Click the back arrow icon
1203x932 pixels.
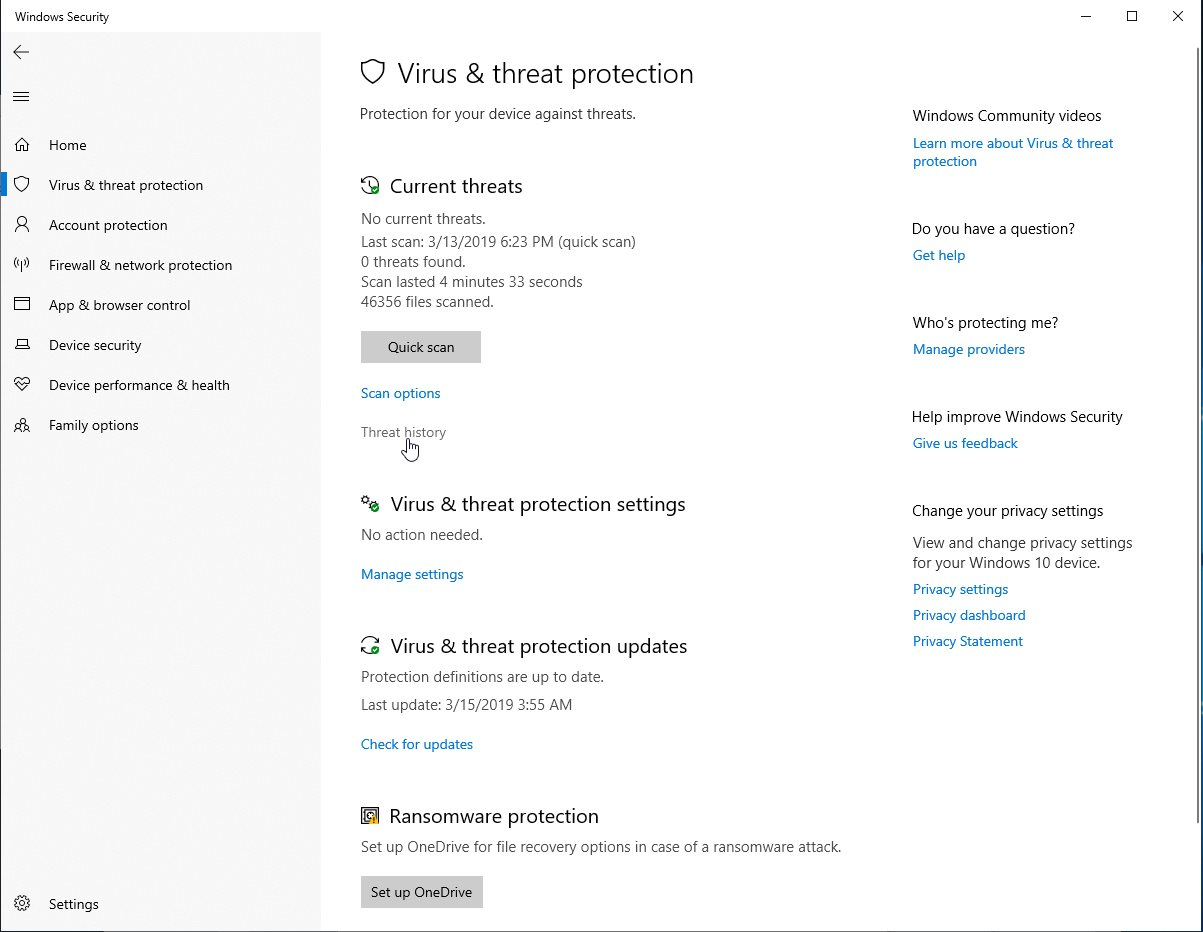tap(21, 52)
